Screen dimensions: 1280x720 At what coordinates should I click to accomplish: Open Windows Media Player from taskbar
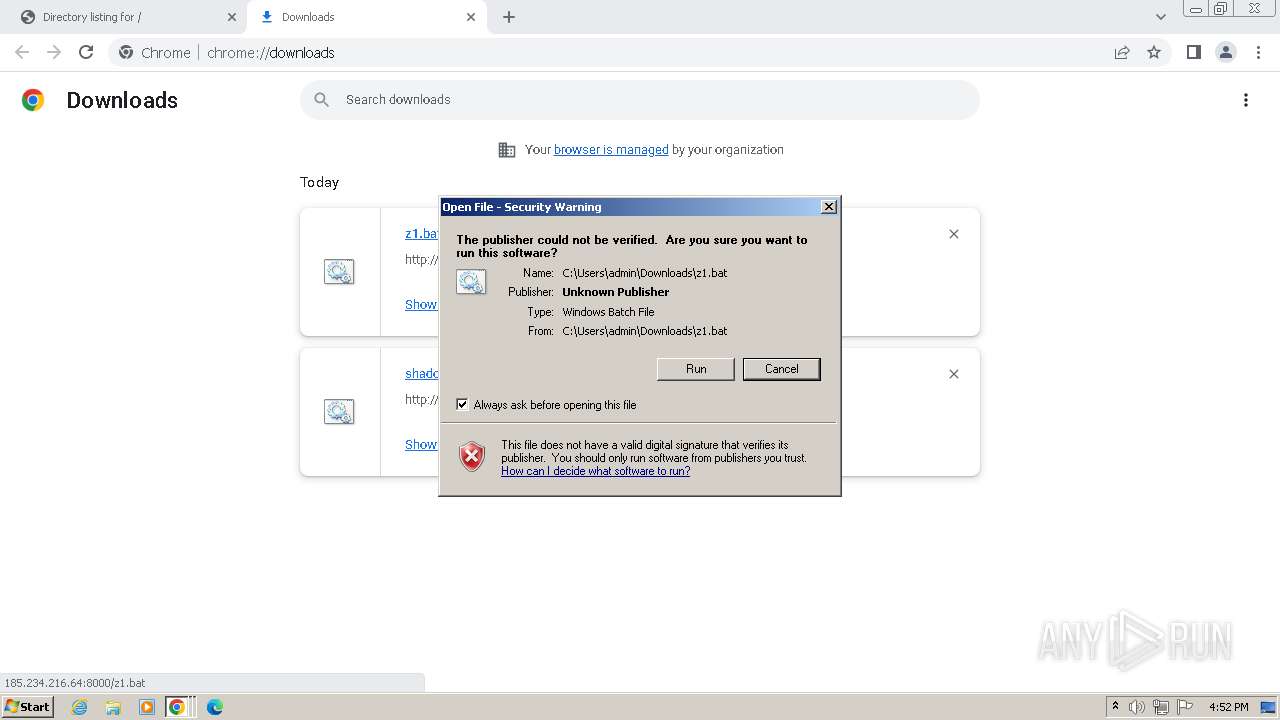147,707
